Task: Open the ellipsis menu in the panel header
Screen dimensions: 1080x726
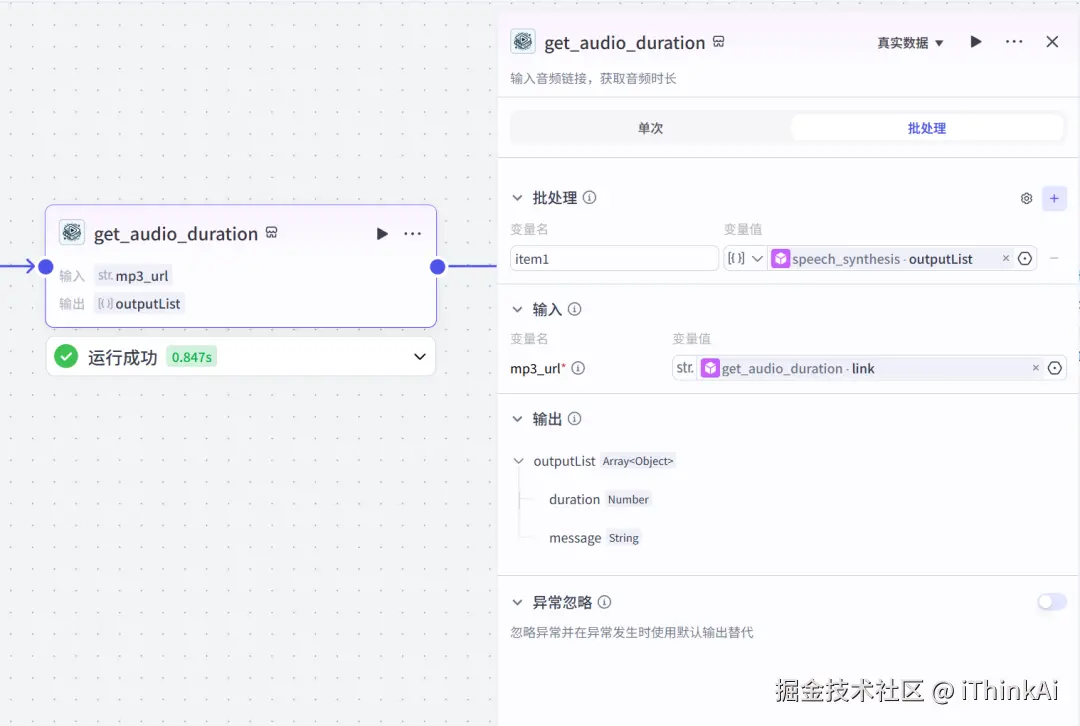Action: click(x=1014, y=42)
